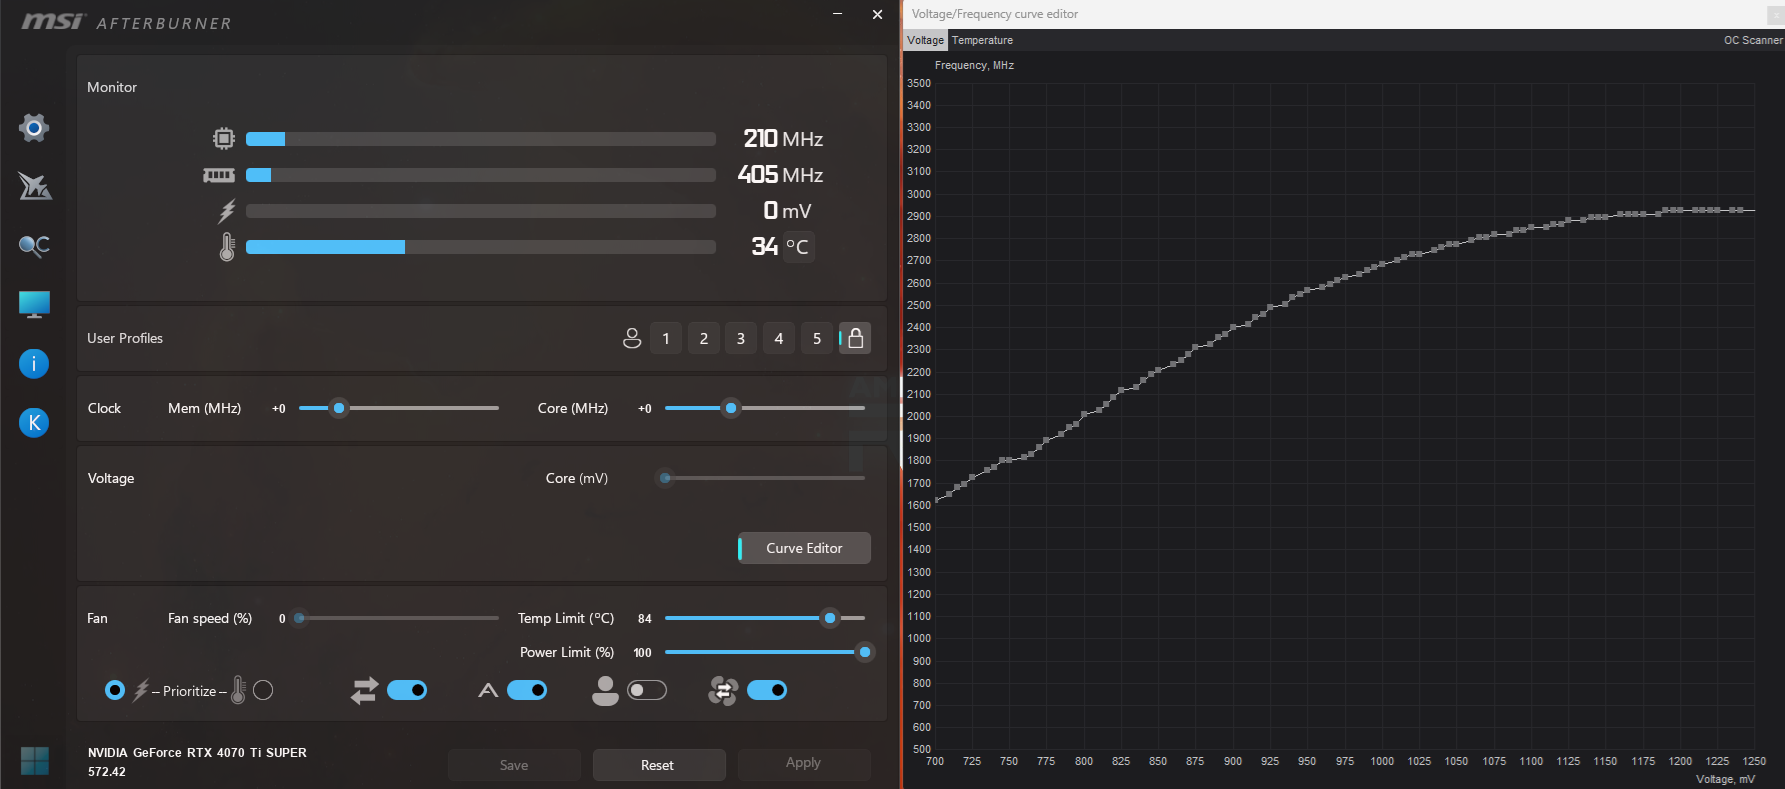Click the GPU core clock usage bar
The height and width of the screenshot is (789, 1785).
point(481,139)
